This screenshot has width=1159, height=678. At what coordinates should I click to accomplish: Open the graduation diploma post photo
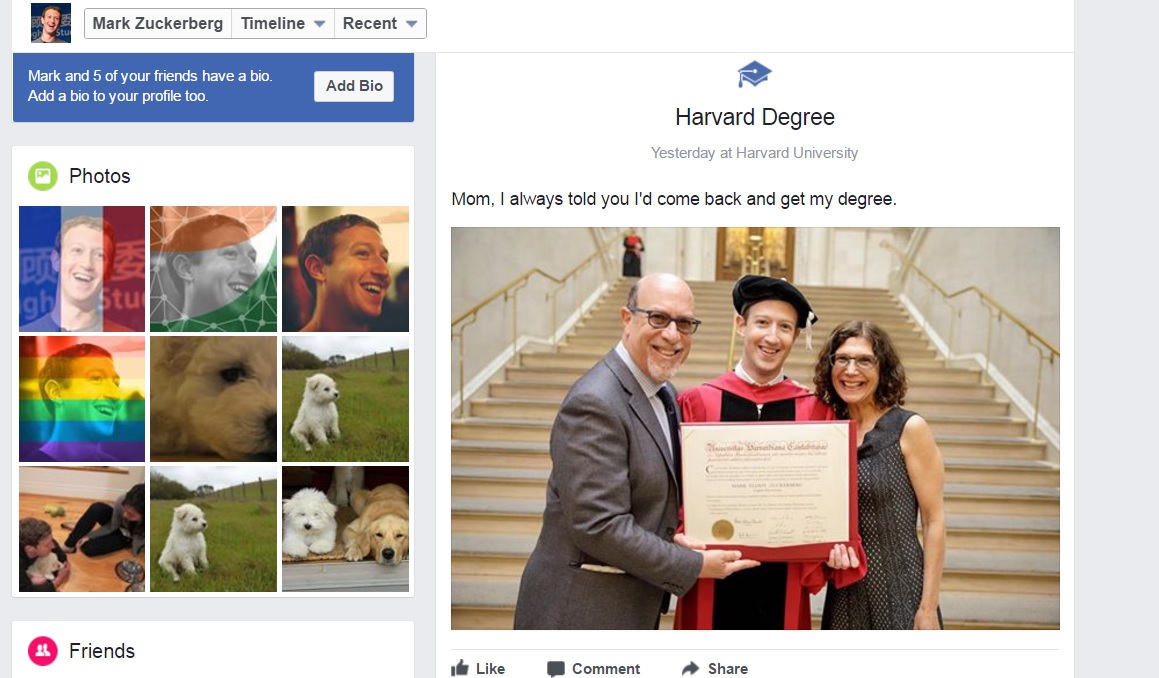755,428
